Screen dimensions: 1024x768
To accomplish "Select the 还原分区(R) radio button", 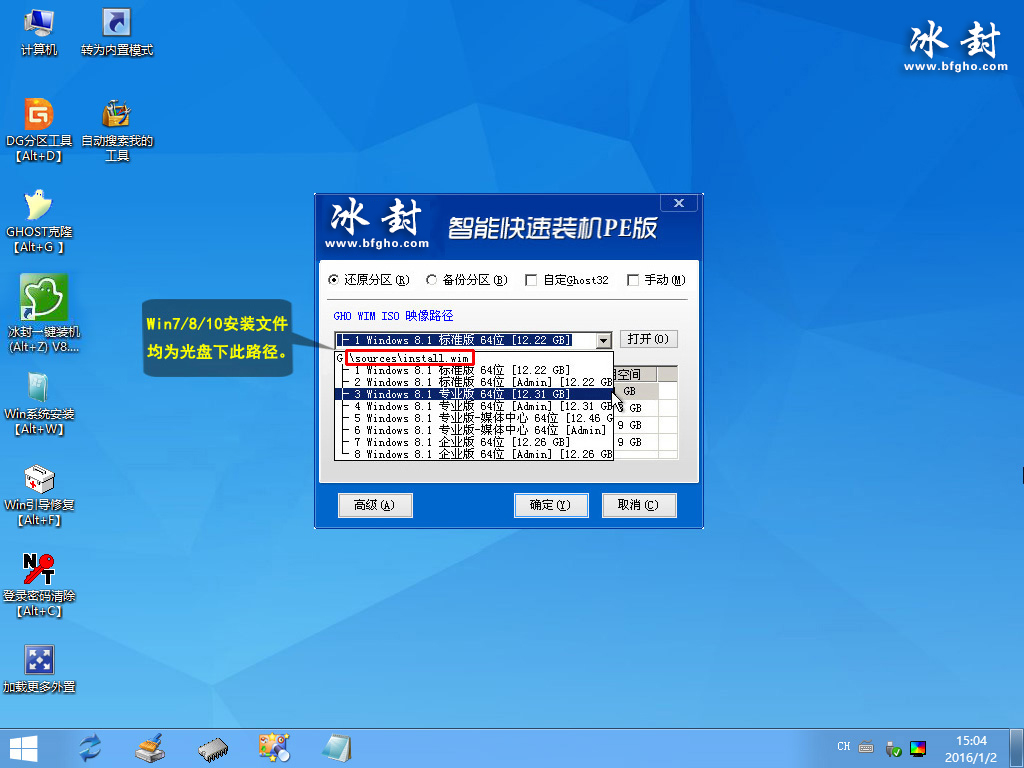I will pos(334,280).
